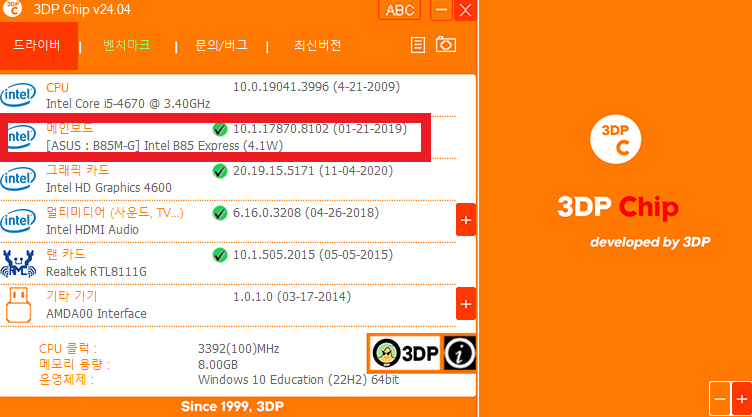Expand the 멀티미디어 row with plus button
The width and height of the screenshot is (752, 417).
[x=466, y=220]
